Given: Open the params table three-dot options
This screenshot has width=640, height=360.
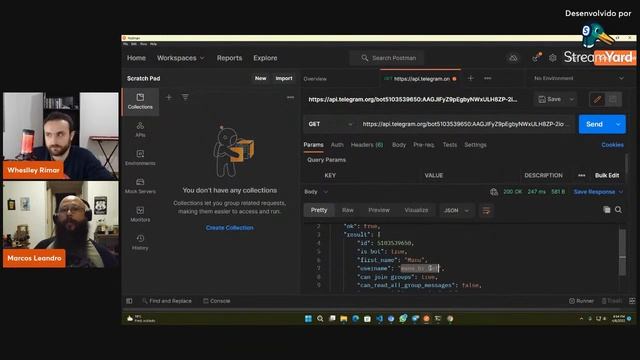Looking at the screenshot, I should [x=582, y=175].
